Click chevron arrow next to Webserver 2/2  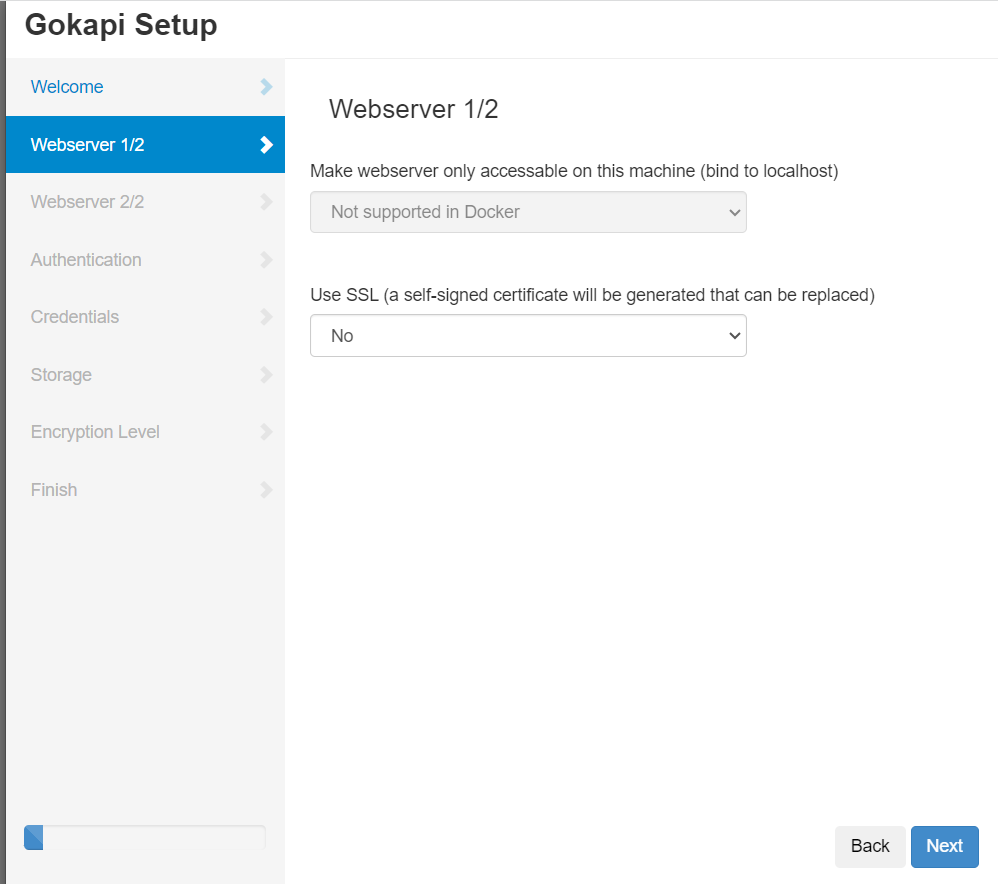click(266, 202)
